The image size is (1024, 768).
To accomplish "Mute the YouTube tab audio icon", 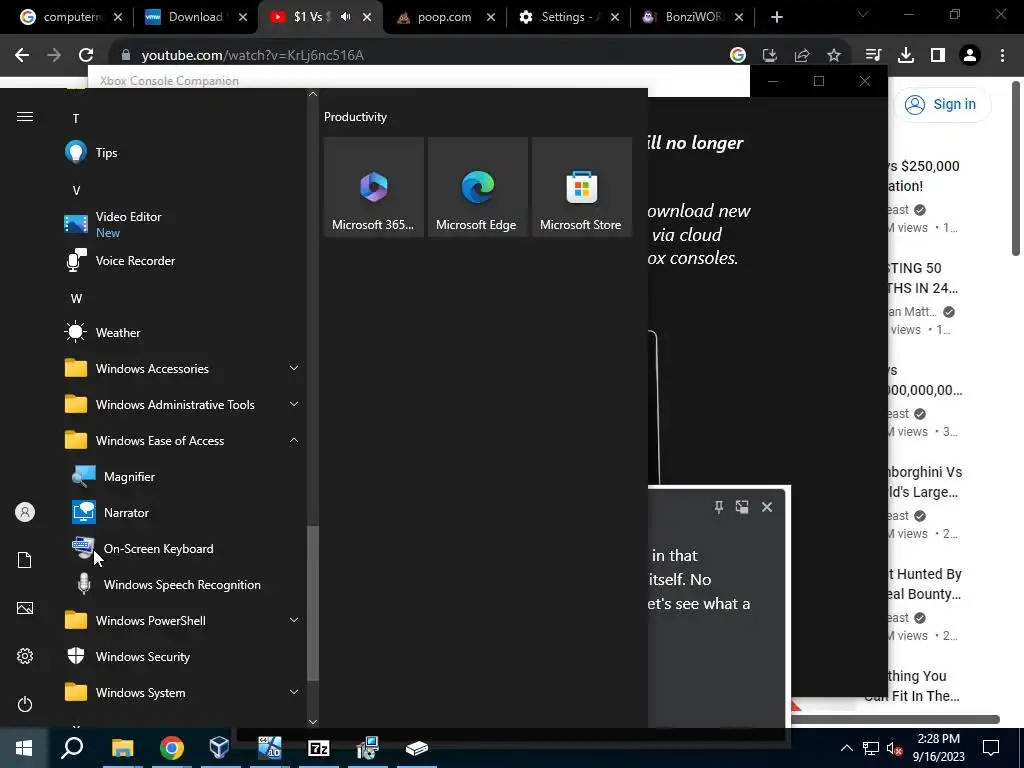I will pos(345,17).
